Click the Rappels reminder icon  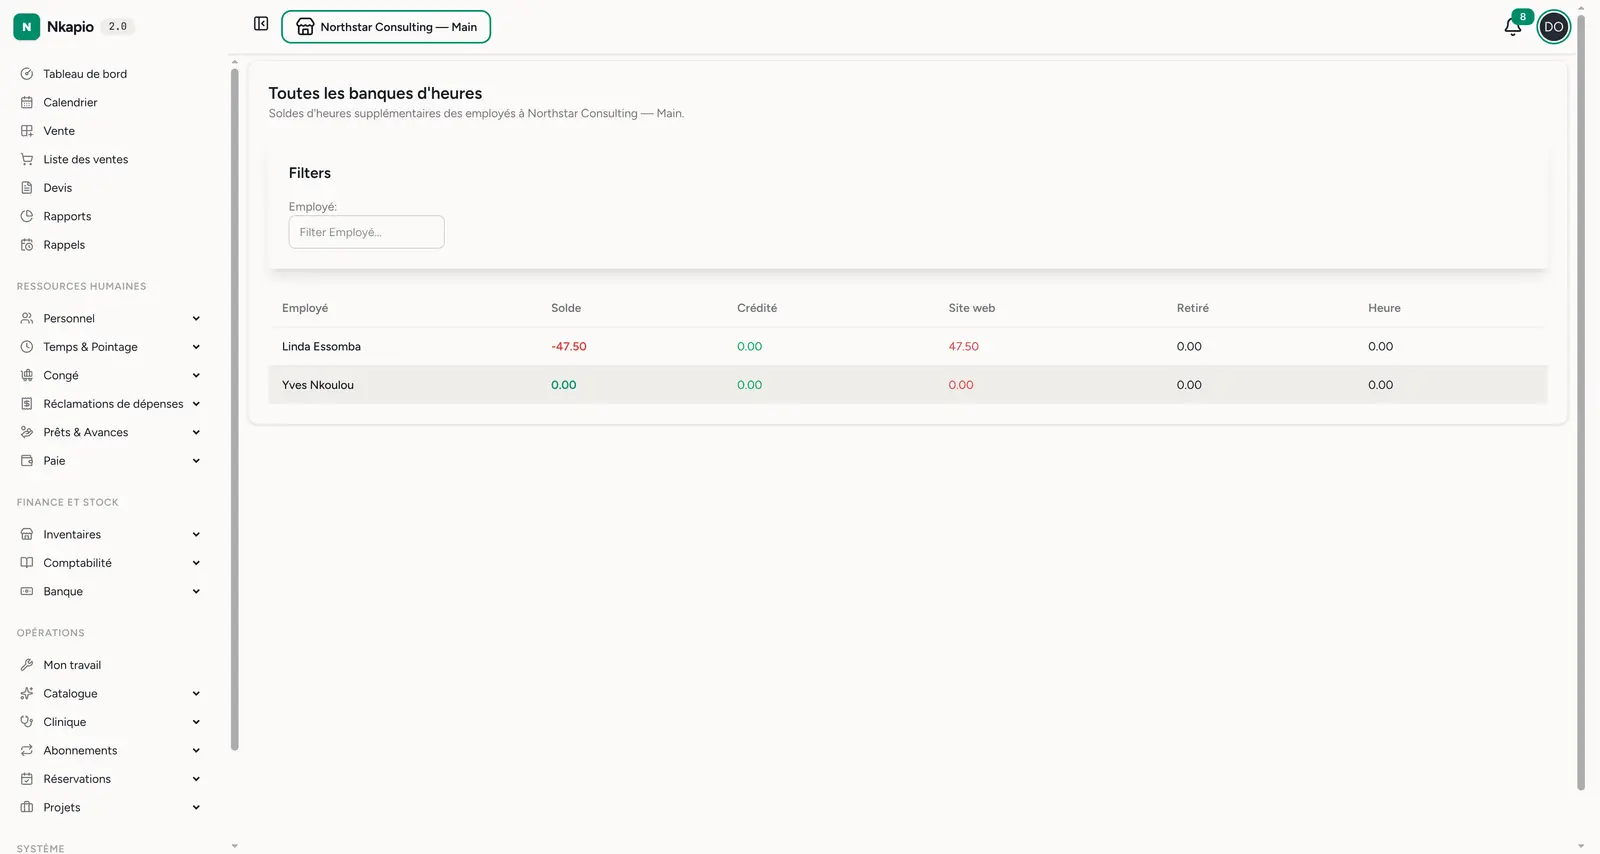click(27, 245)
